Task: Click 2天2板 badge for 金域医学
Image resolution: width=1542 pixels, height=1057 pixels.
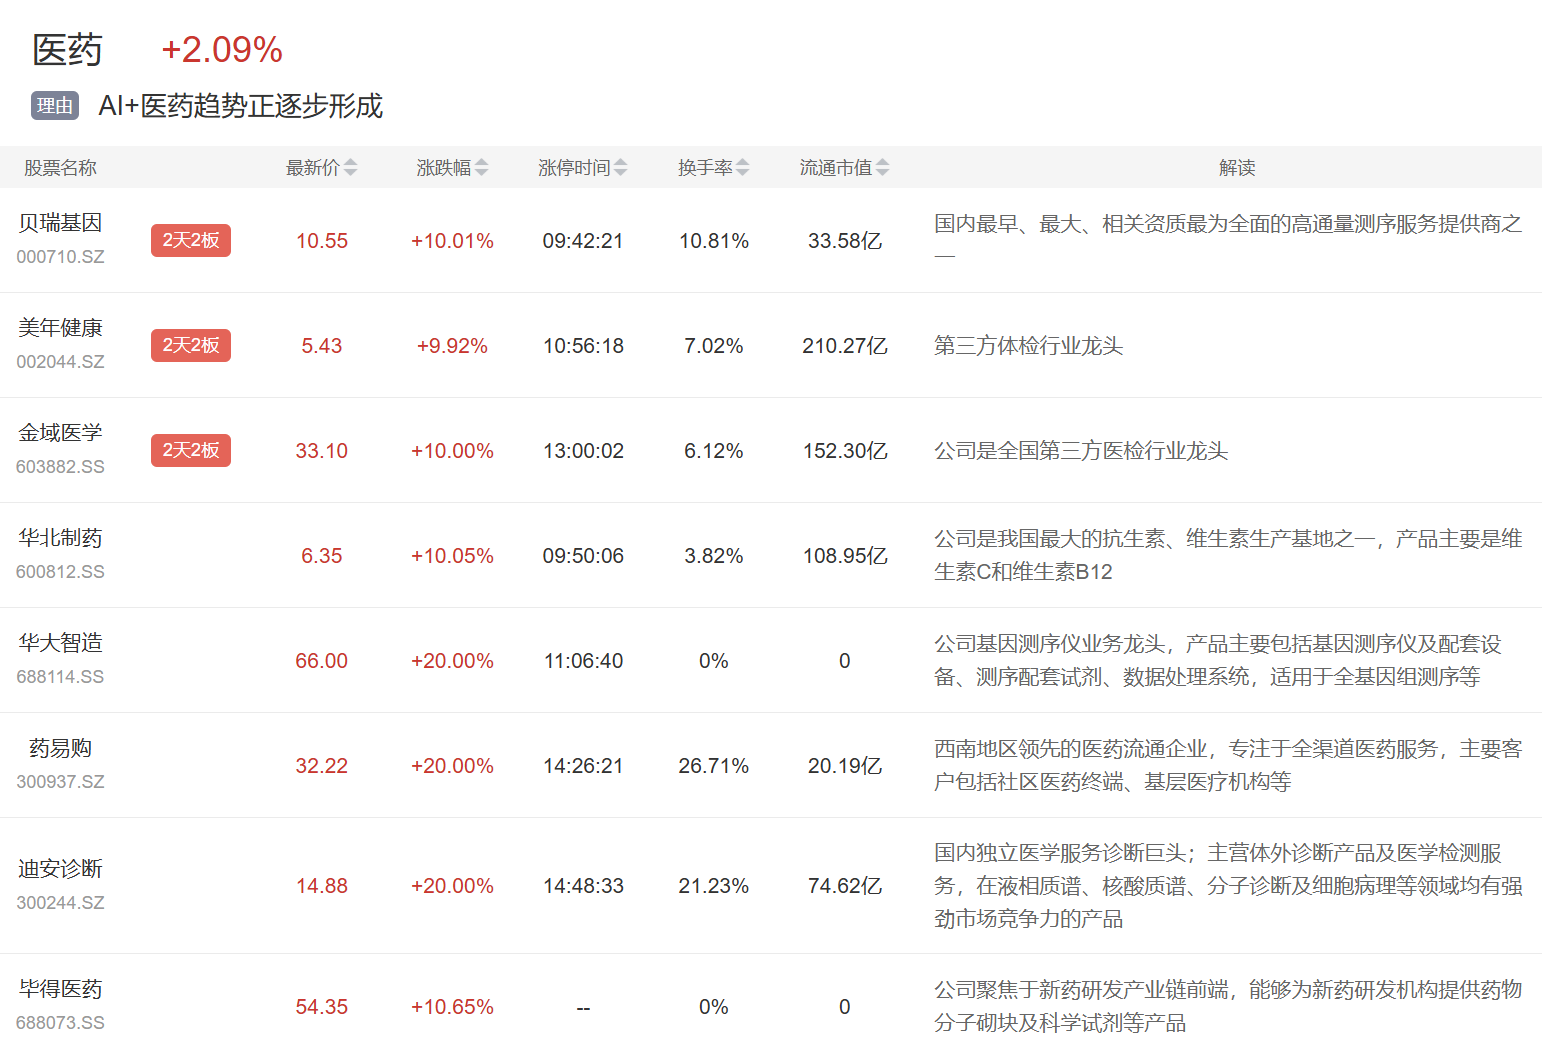Action: pyautogui.click(x=191, y=450)
